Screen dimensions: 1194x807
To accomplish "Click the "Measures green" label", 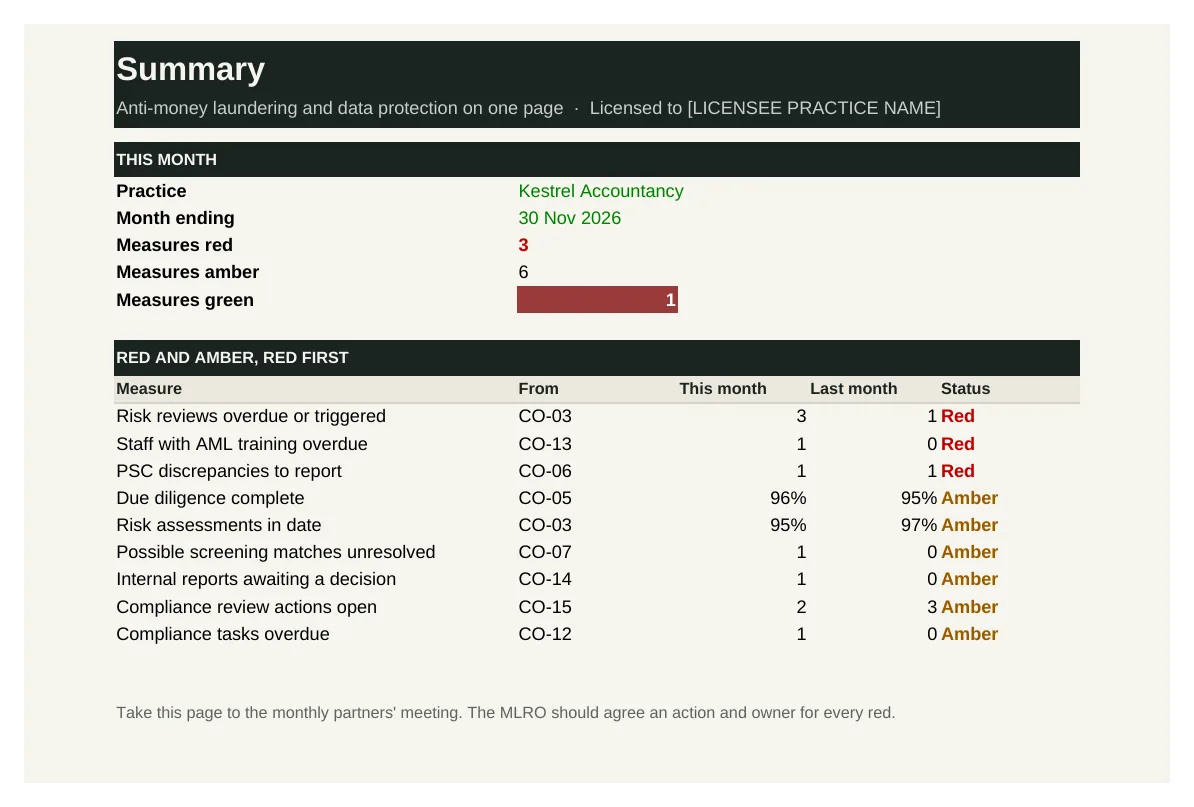I will pos(185,300).
